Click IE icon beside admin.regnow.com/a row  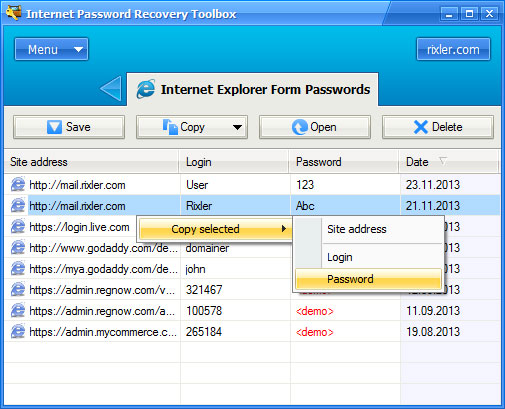tap(18, 311)
